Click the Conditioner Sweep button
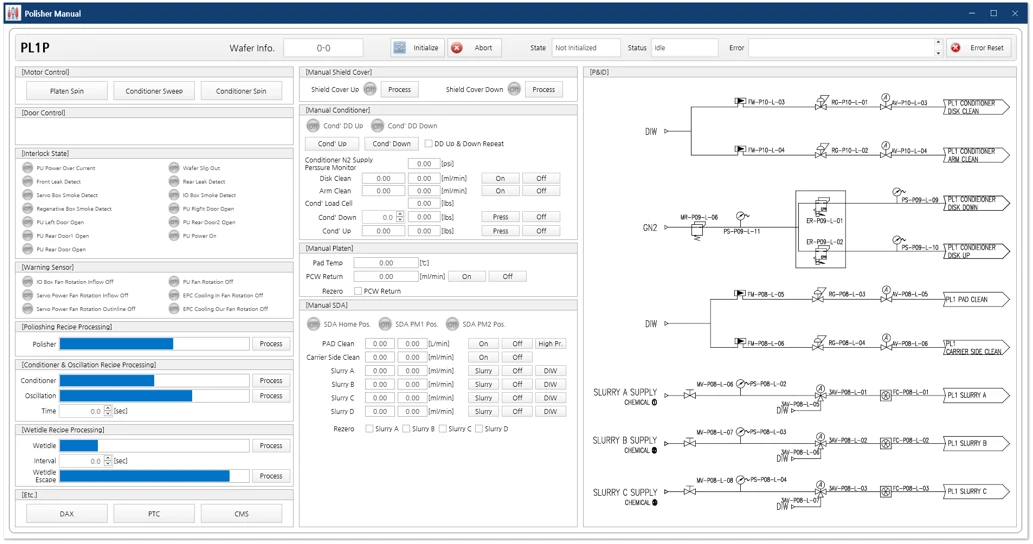 point(154,91)
